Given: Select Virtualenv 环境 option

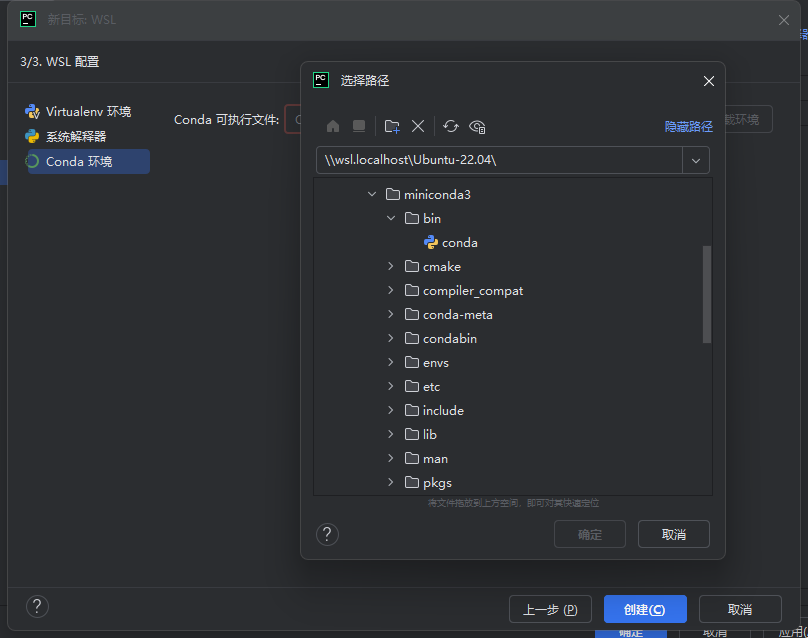Looking at the screenshot, I should [78, 112].
